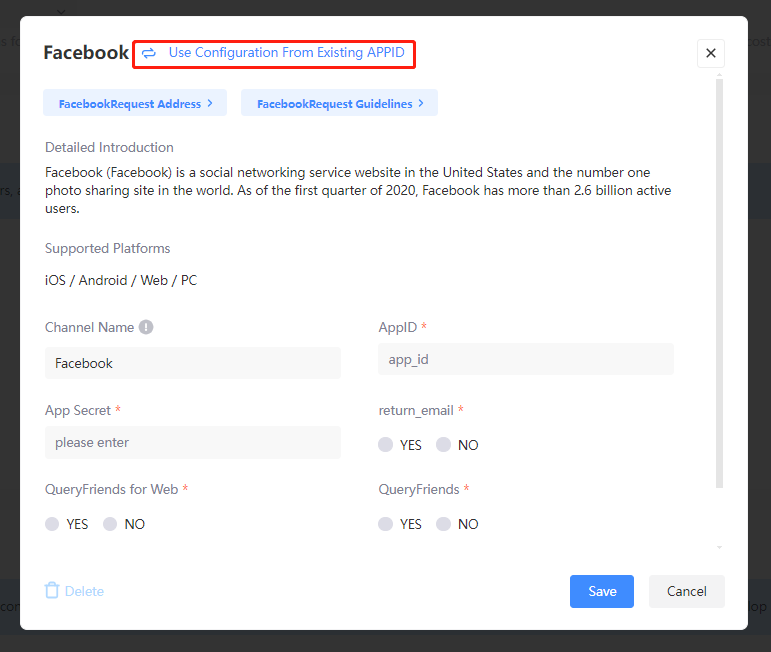Open the FacebookRequest Guidelines link
This screenshot has height=652, width=771.
click(x=339, y=103)
